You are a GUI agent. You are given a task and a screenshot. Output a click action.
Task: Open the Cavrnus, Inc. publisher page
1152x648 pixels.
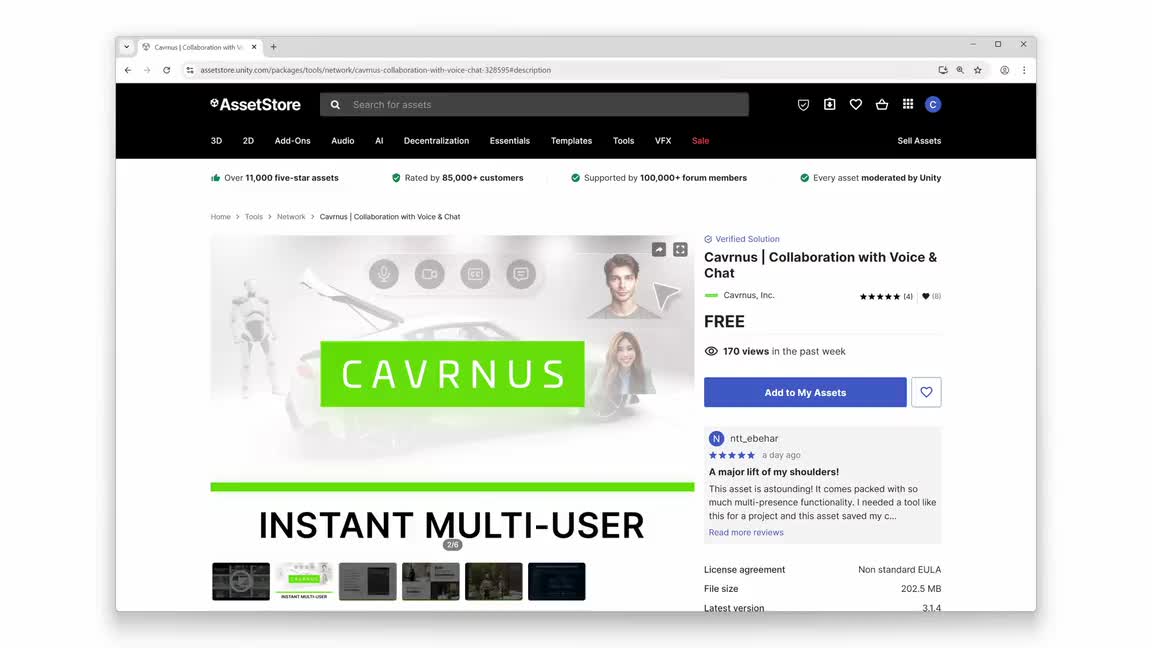(x=749, y=295)
